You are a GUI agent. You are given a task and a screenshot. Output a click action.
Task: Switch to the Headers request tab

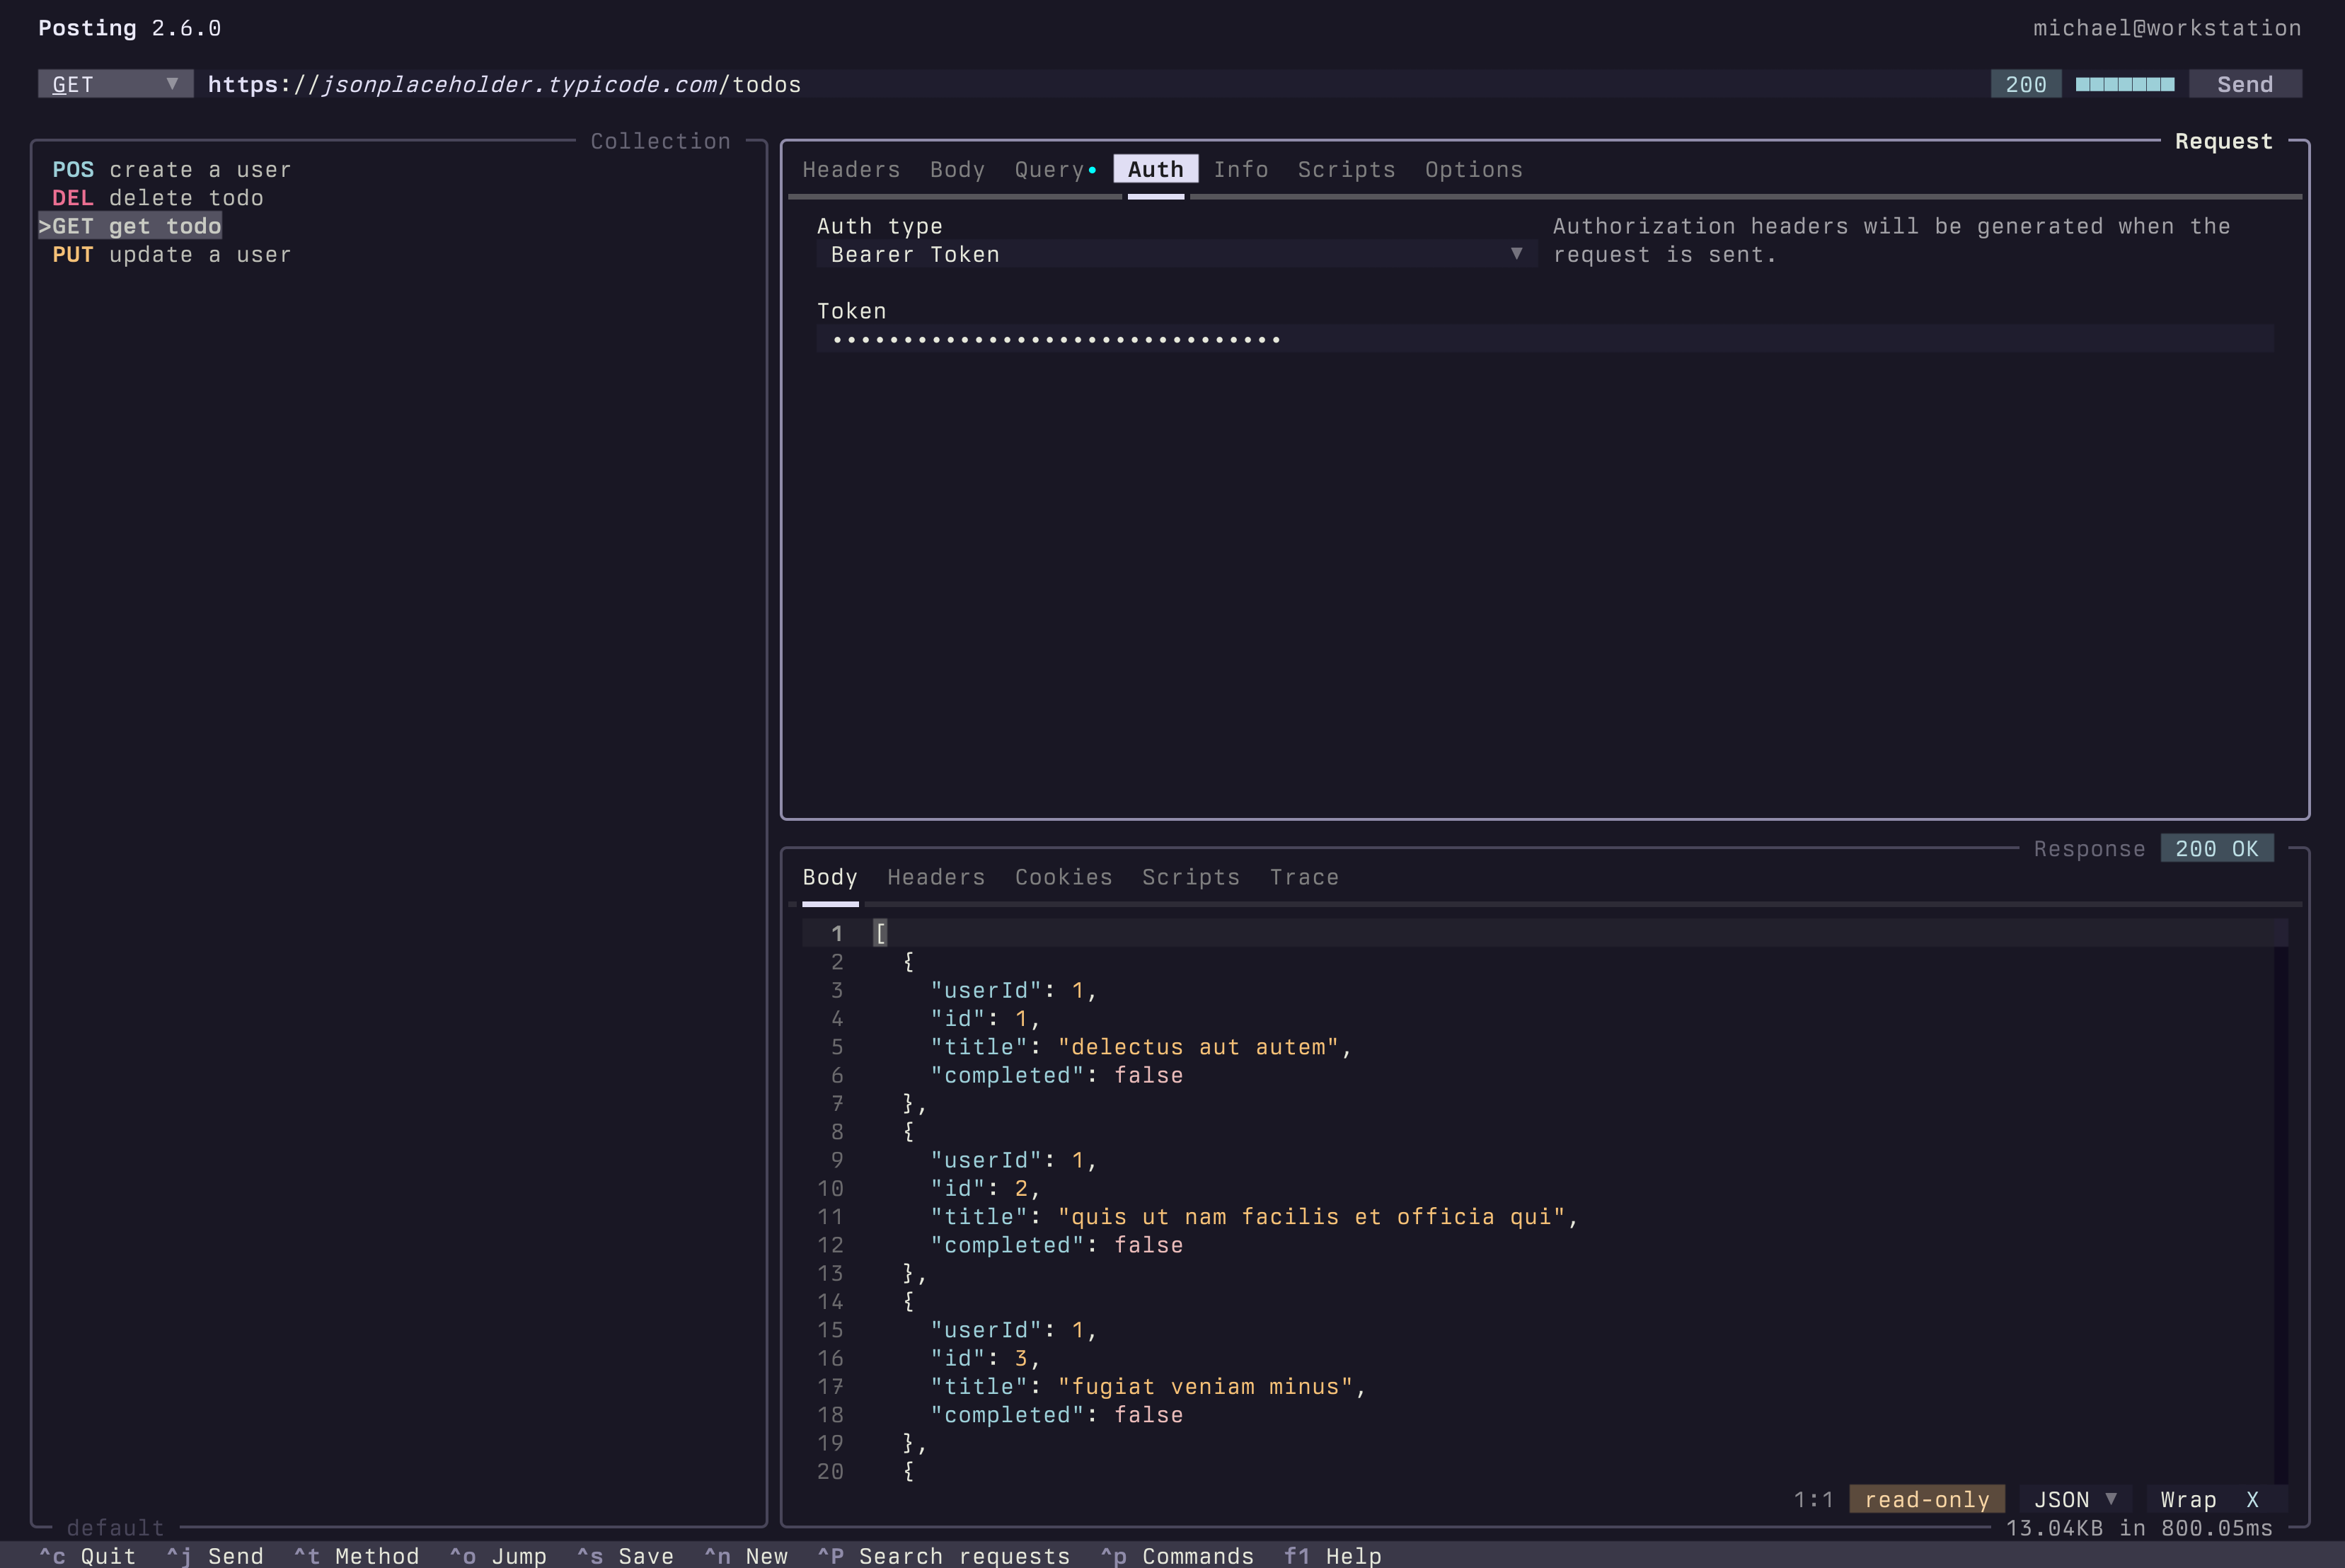click(851, 169)
